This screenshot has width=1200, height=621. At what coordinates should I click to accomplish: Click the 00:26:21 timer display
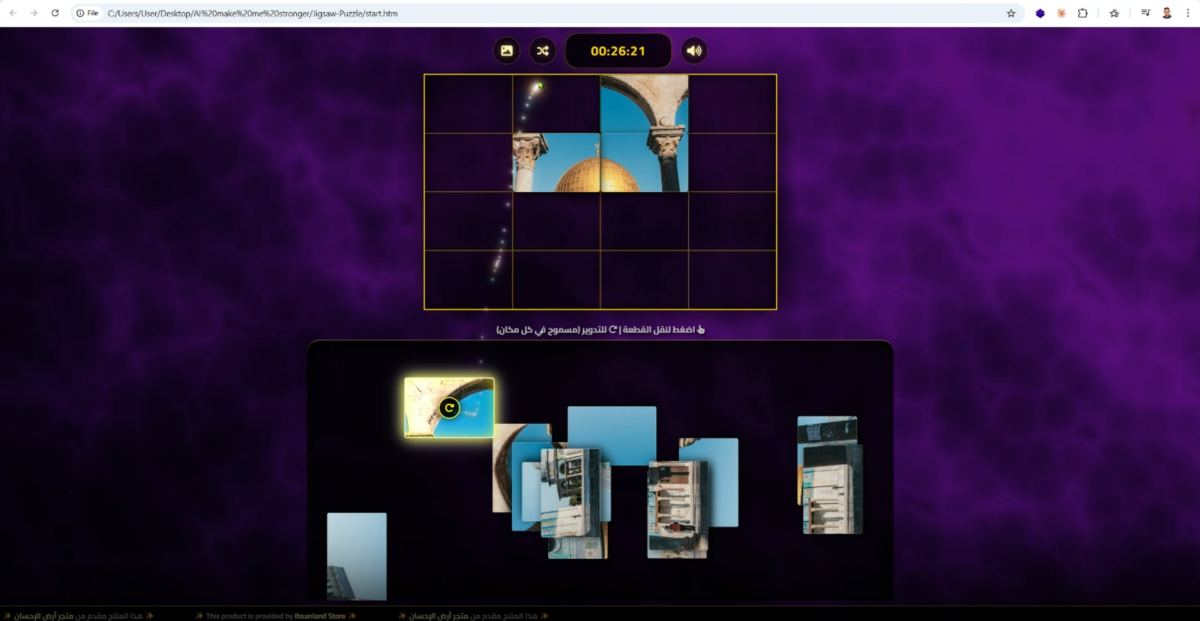617,51
